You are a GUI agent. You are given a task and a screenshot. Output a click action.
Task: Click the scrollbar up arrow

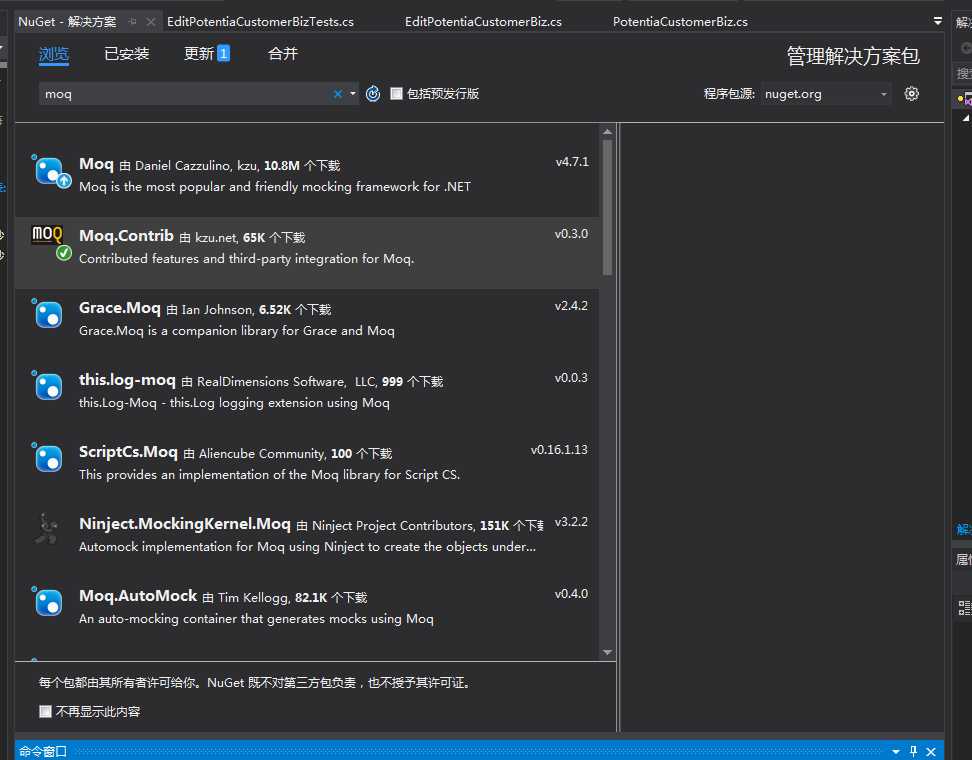tap(608, 131)
